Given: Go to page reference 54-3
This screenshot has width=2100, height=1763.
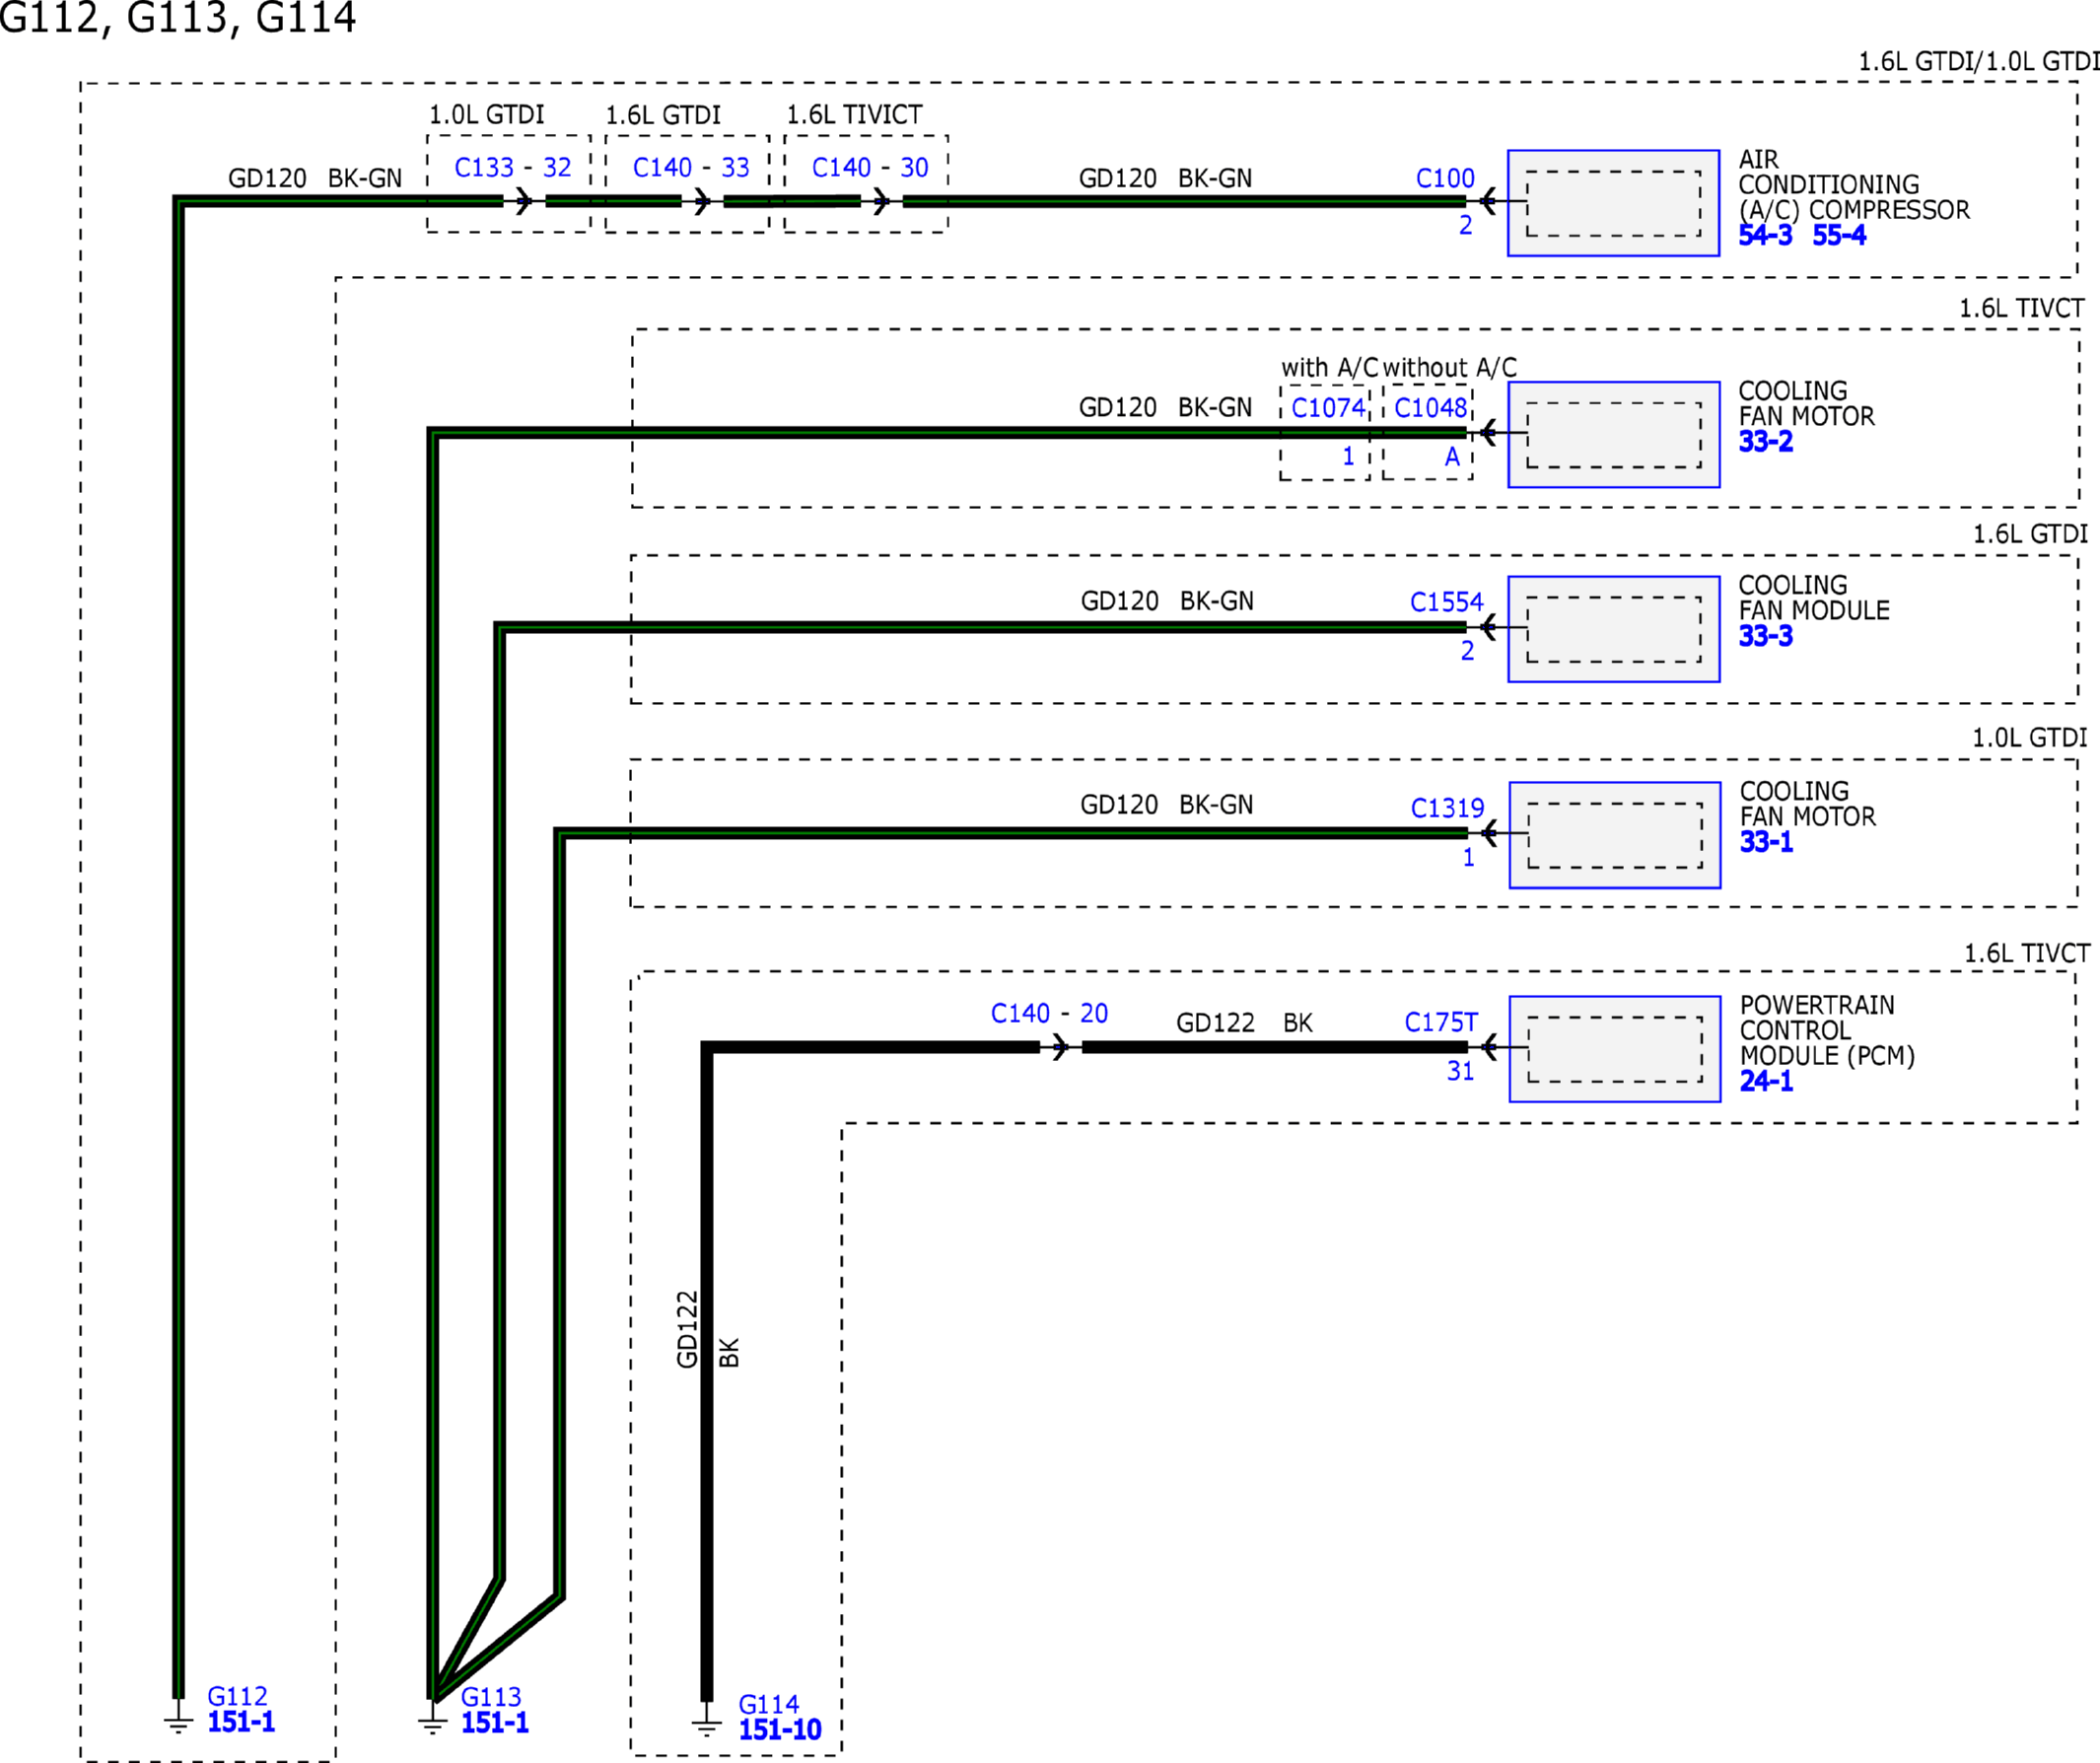Looking at the screenshot, I should point(1765,236).
